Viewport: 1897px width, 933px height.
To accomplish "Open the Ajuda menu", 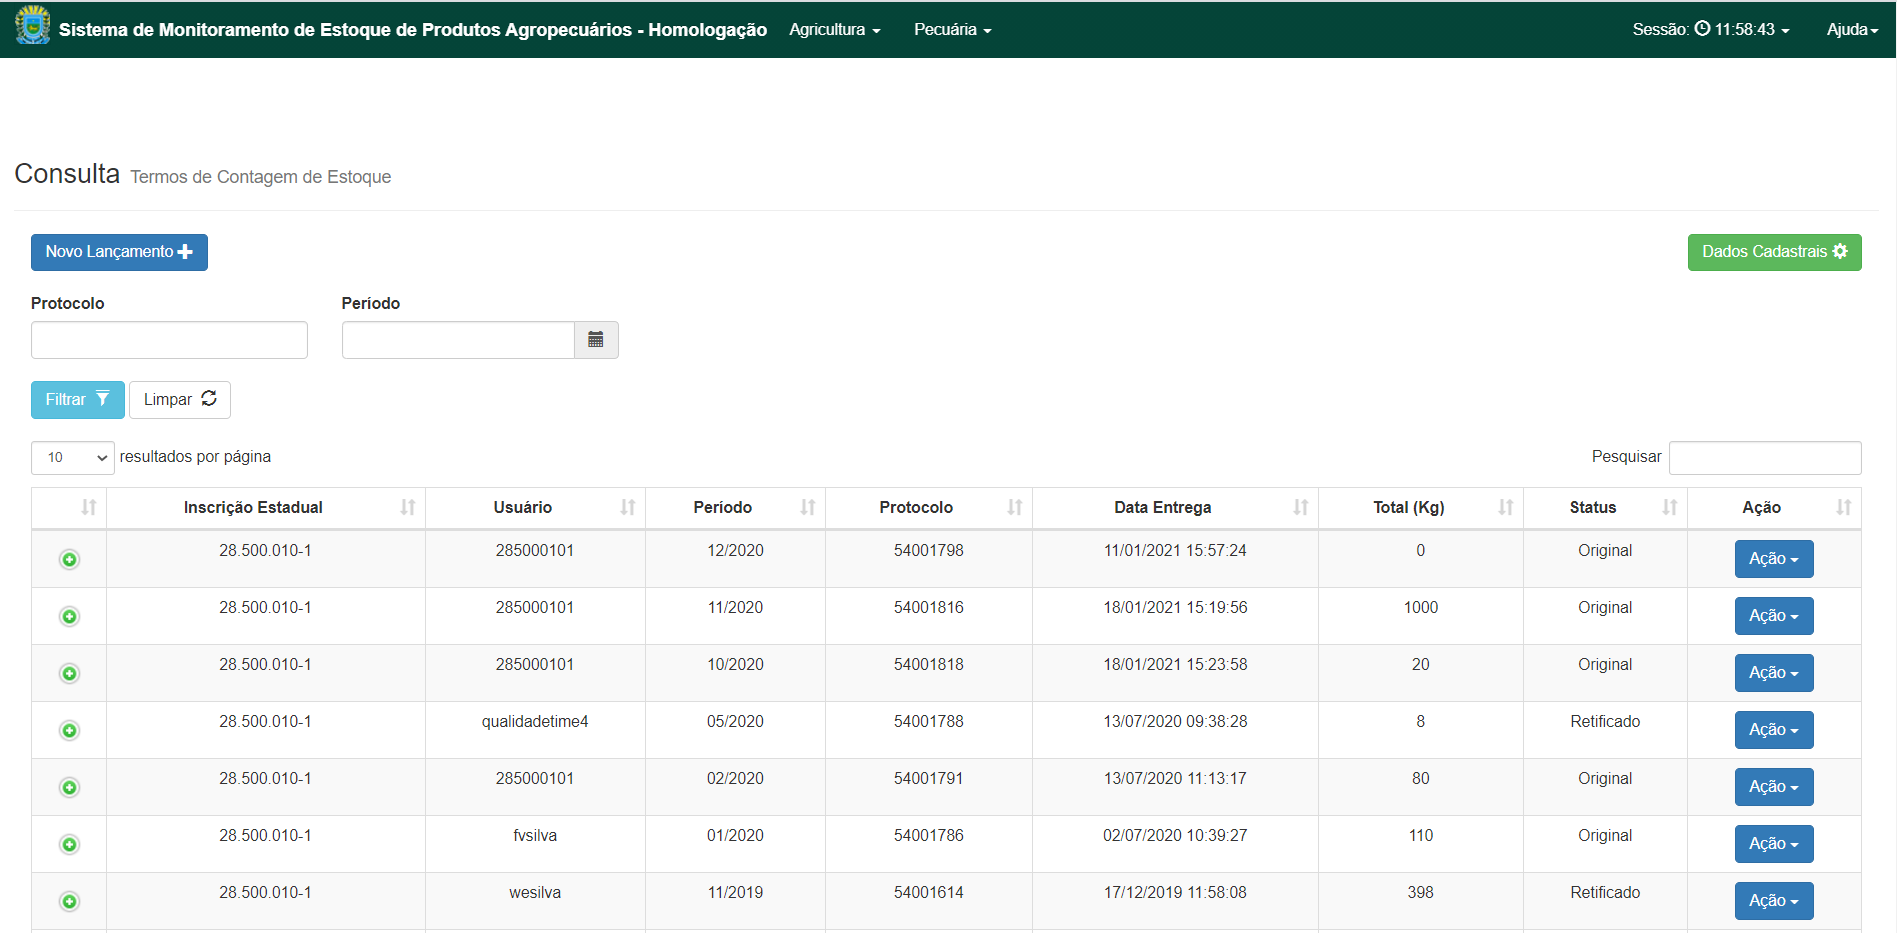I will 1853,29.
